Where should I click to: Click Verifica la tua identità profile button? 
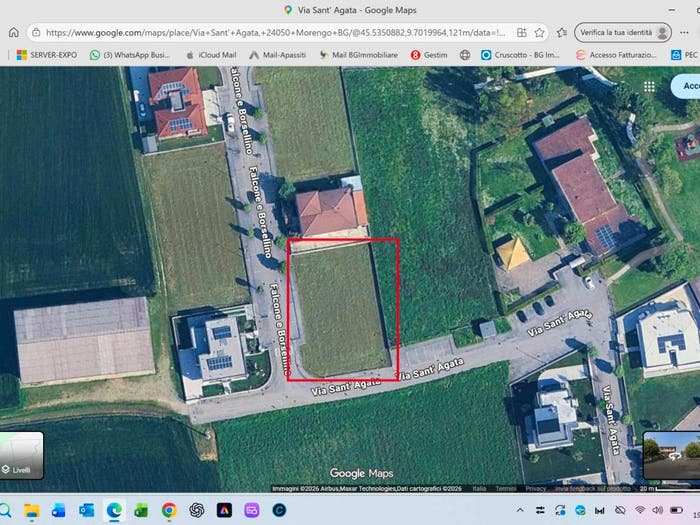point(623,33)
